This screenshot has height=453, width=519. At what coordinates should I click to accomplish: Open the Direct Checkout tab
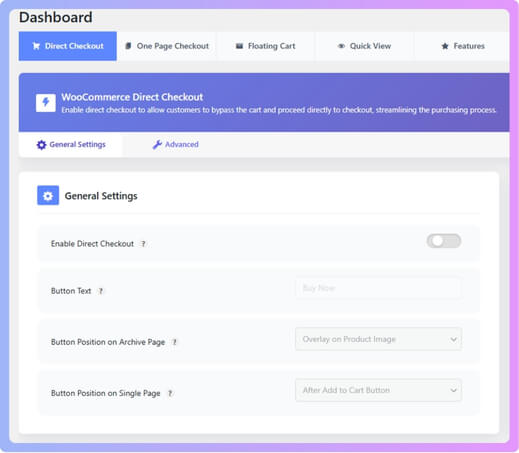click(68, 46)
